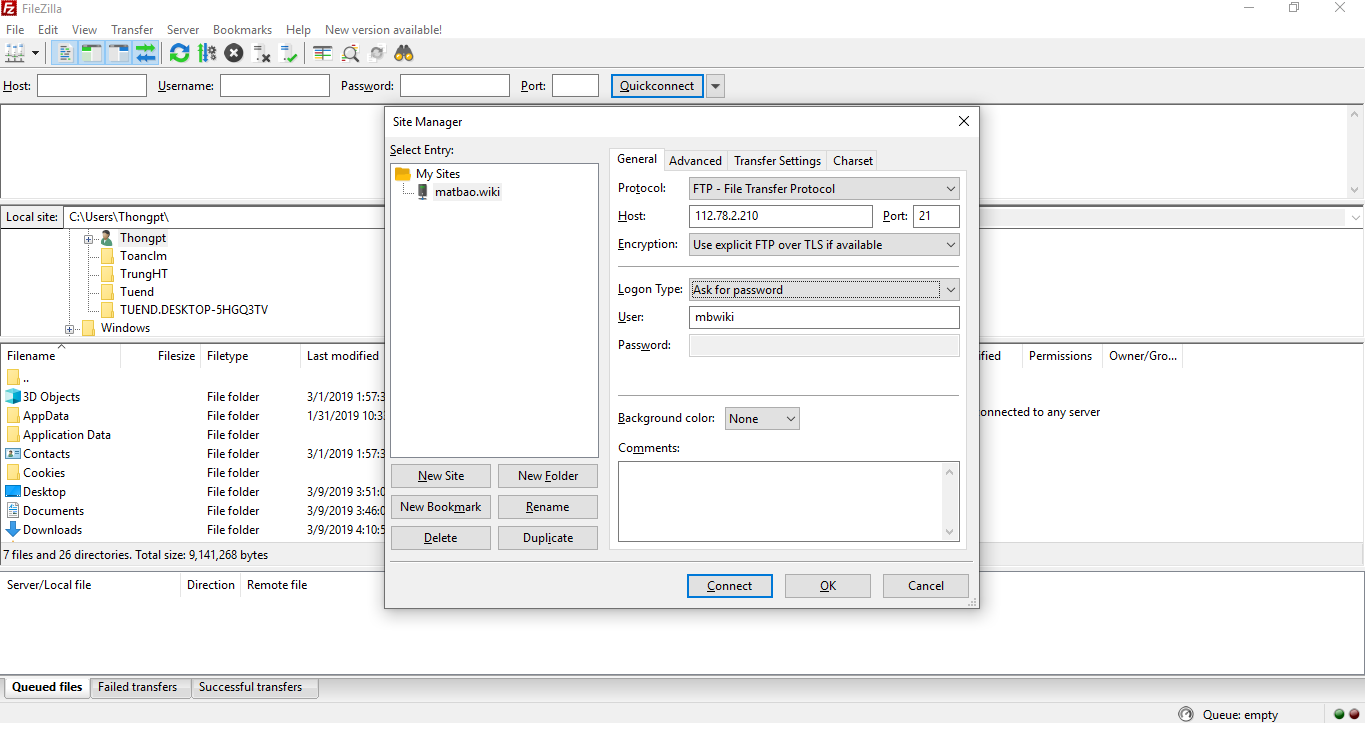Click the cancel current operation icon

pos(234,53)
